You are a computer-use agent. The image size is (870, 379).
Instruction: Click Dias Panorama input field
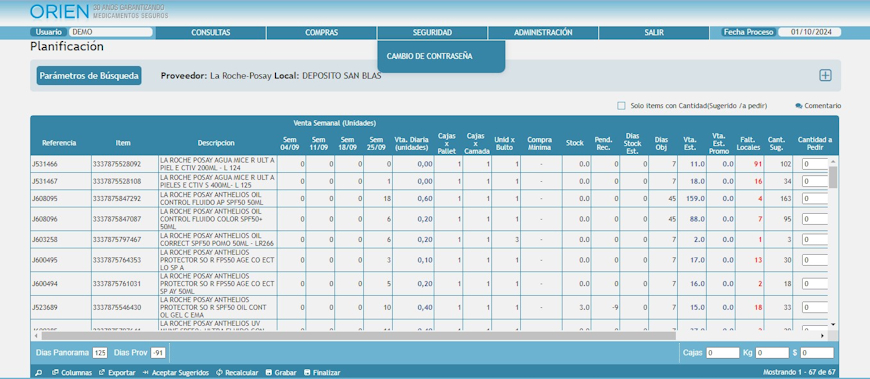tap(100, 353)
